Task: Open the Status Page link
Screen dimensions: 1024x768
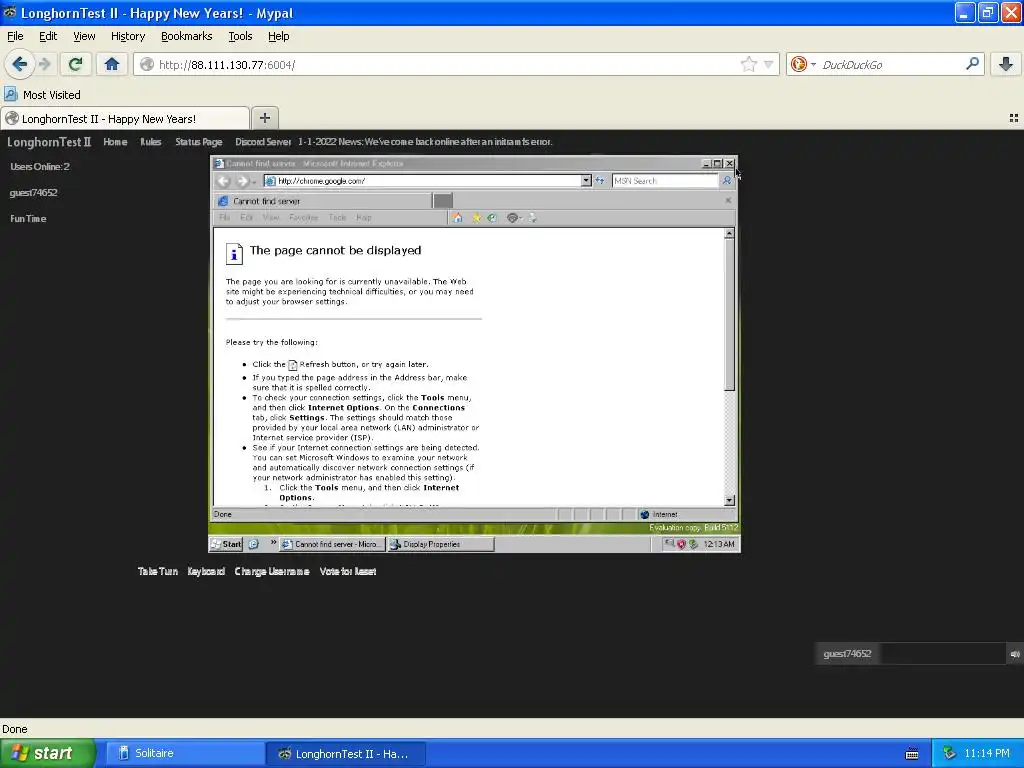Action: (x=199, y=142)
